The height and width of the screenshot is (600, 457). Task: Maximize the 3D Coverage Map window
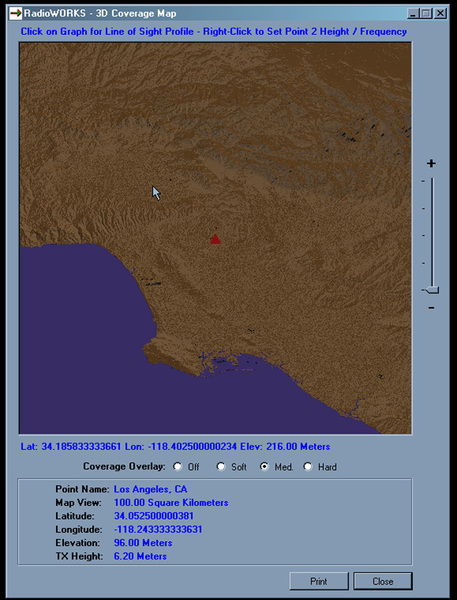pos(426,14)
